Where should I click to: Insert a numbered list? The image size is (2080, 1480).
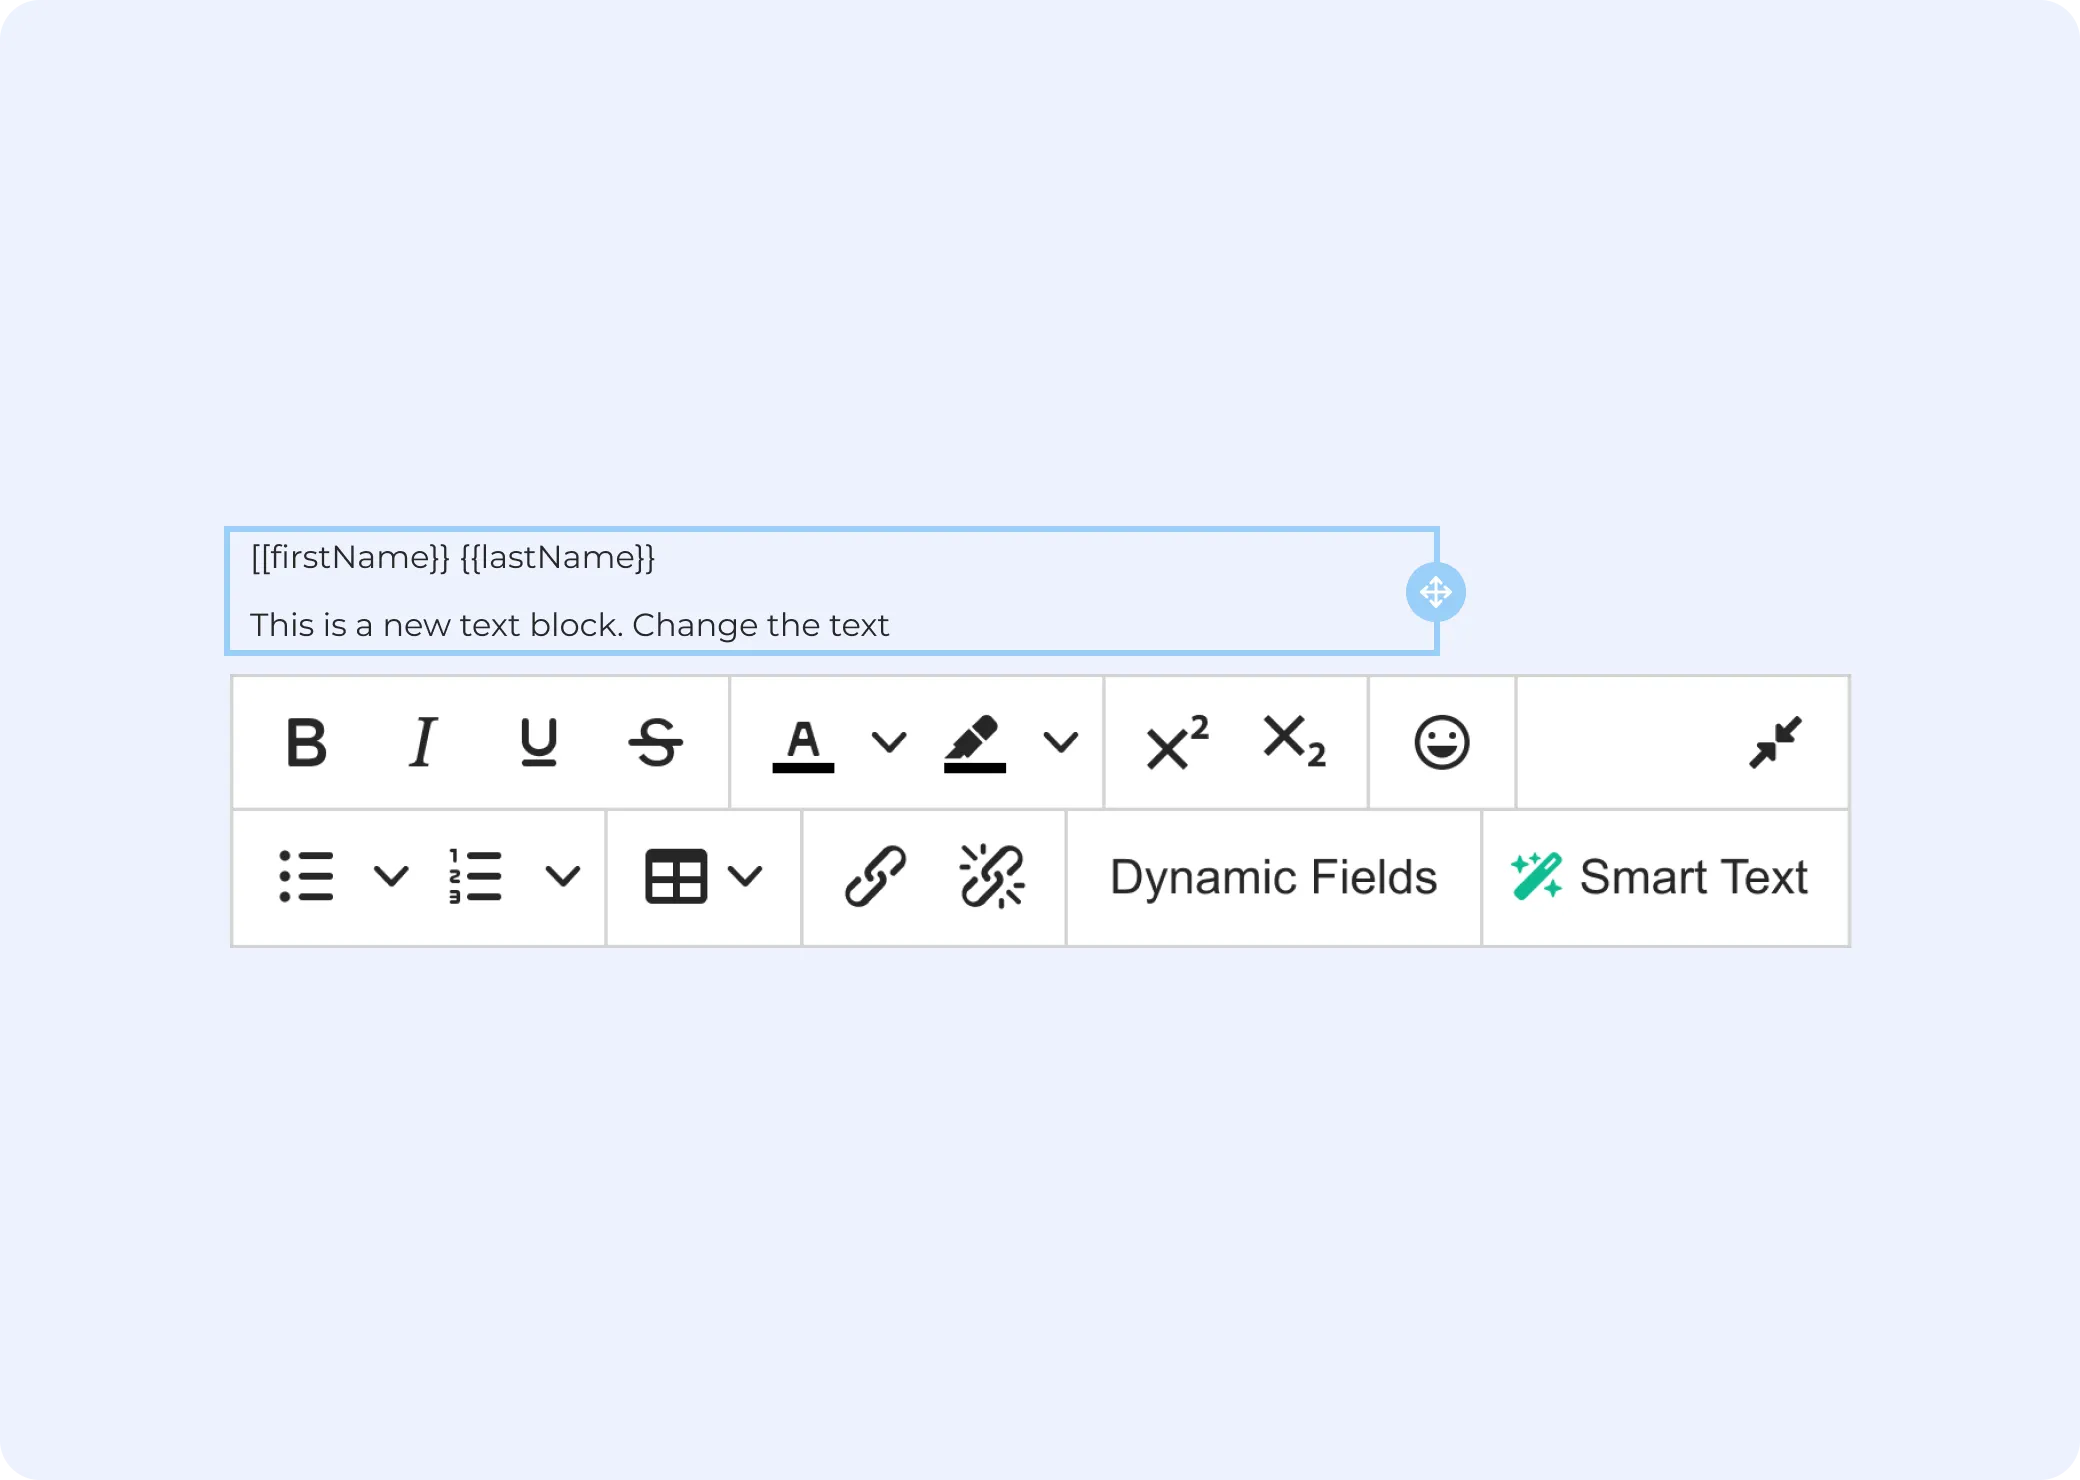pyautogui.click(x=475, y=877)
